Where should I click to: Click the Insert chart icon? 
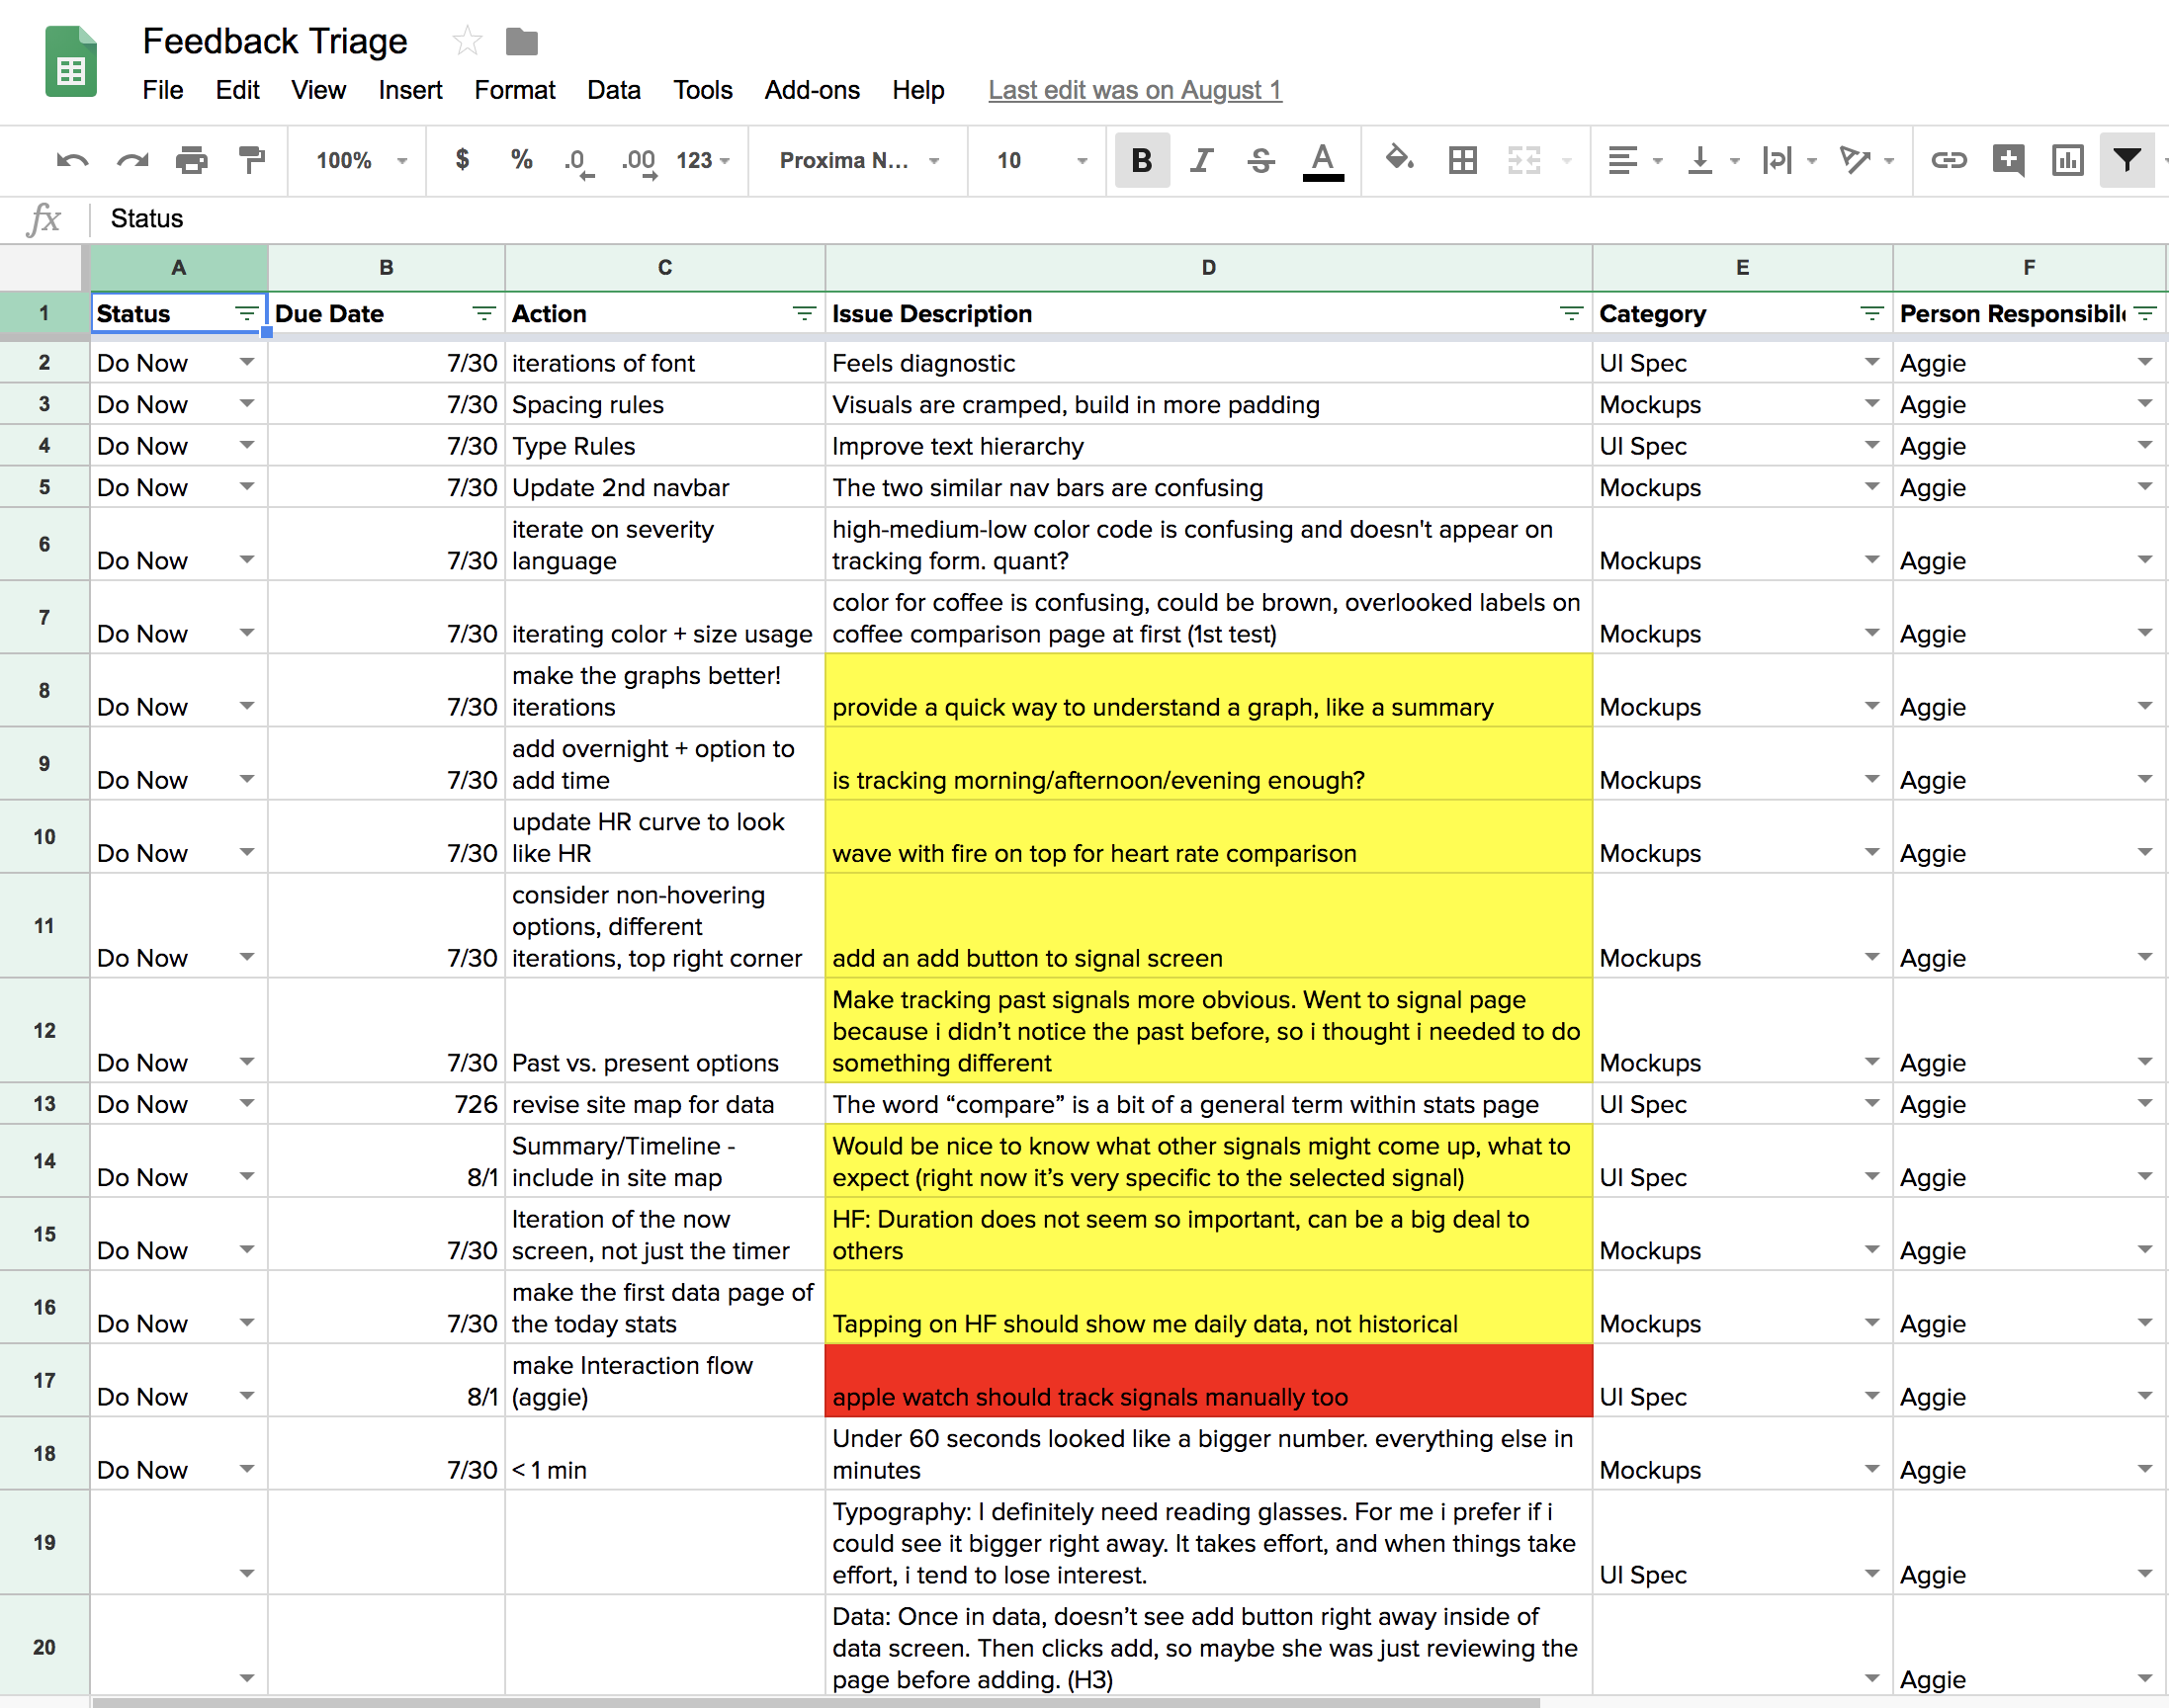2067,160
